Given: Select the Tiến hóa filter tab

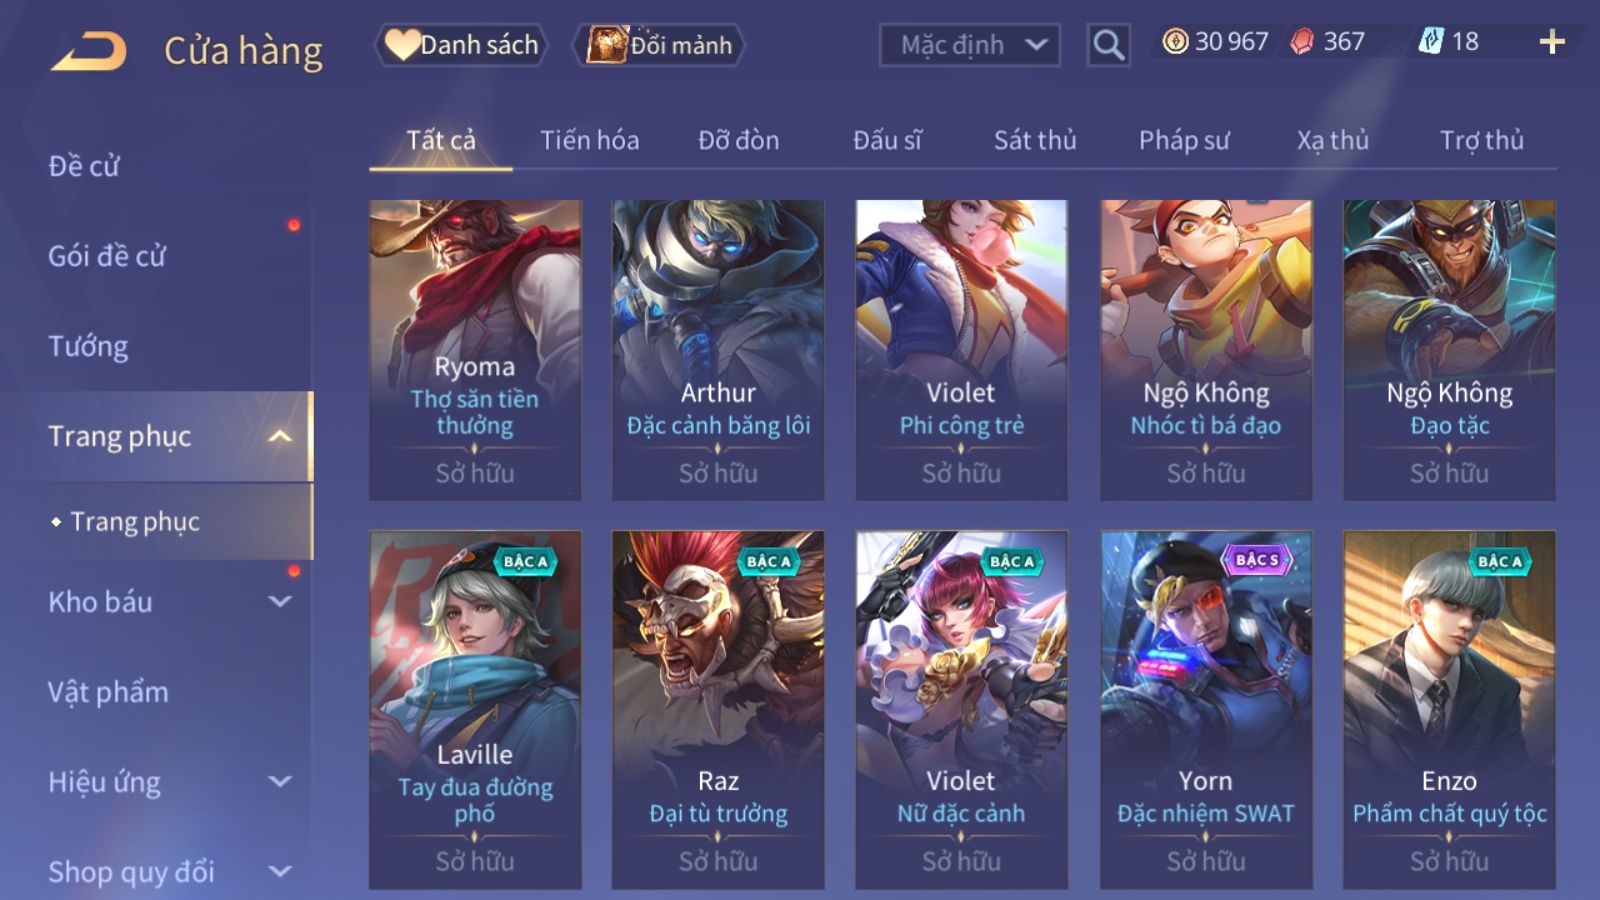Looking at the screenshot, I should pyautogui.click(x=590, y=140).
